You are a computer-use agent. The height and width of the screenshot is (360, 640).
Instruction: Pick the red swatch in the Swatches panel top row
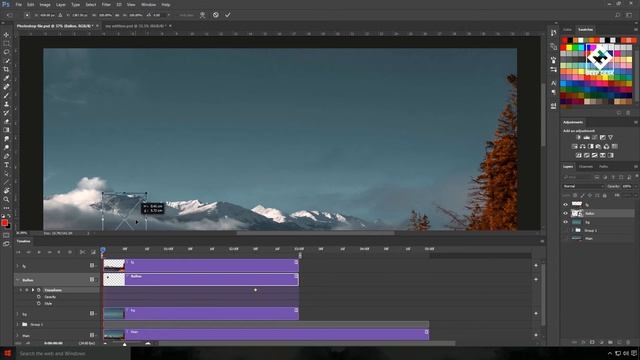pos(564,40)
